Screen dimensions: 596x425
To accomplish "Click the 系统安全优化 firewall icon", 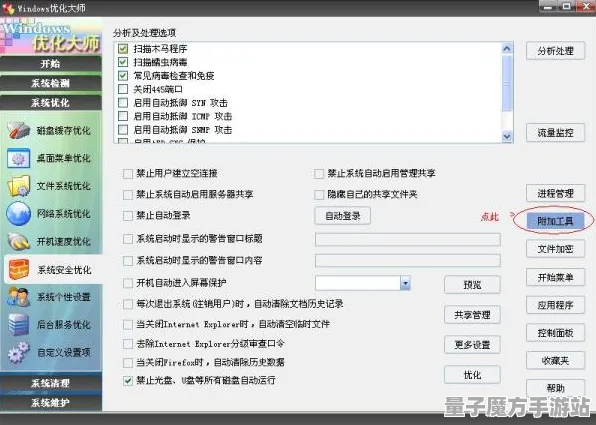I will click(18, 270).
